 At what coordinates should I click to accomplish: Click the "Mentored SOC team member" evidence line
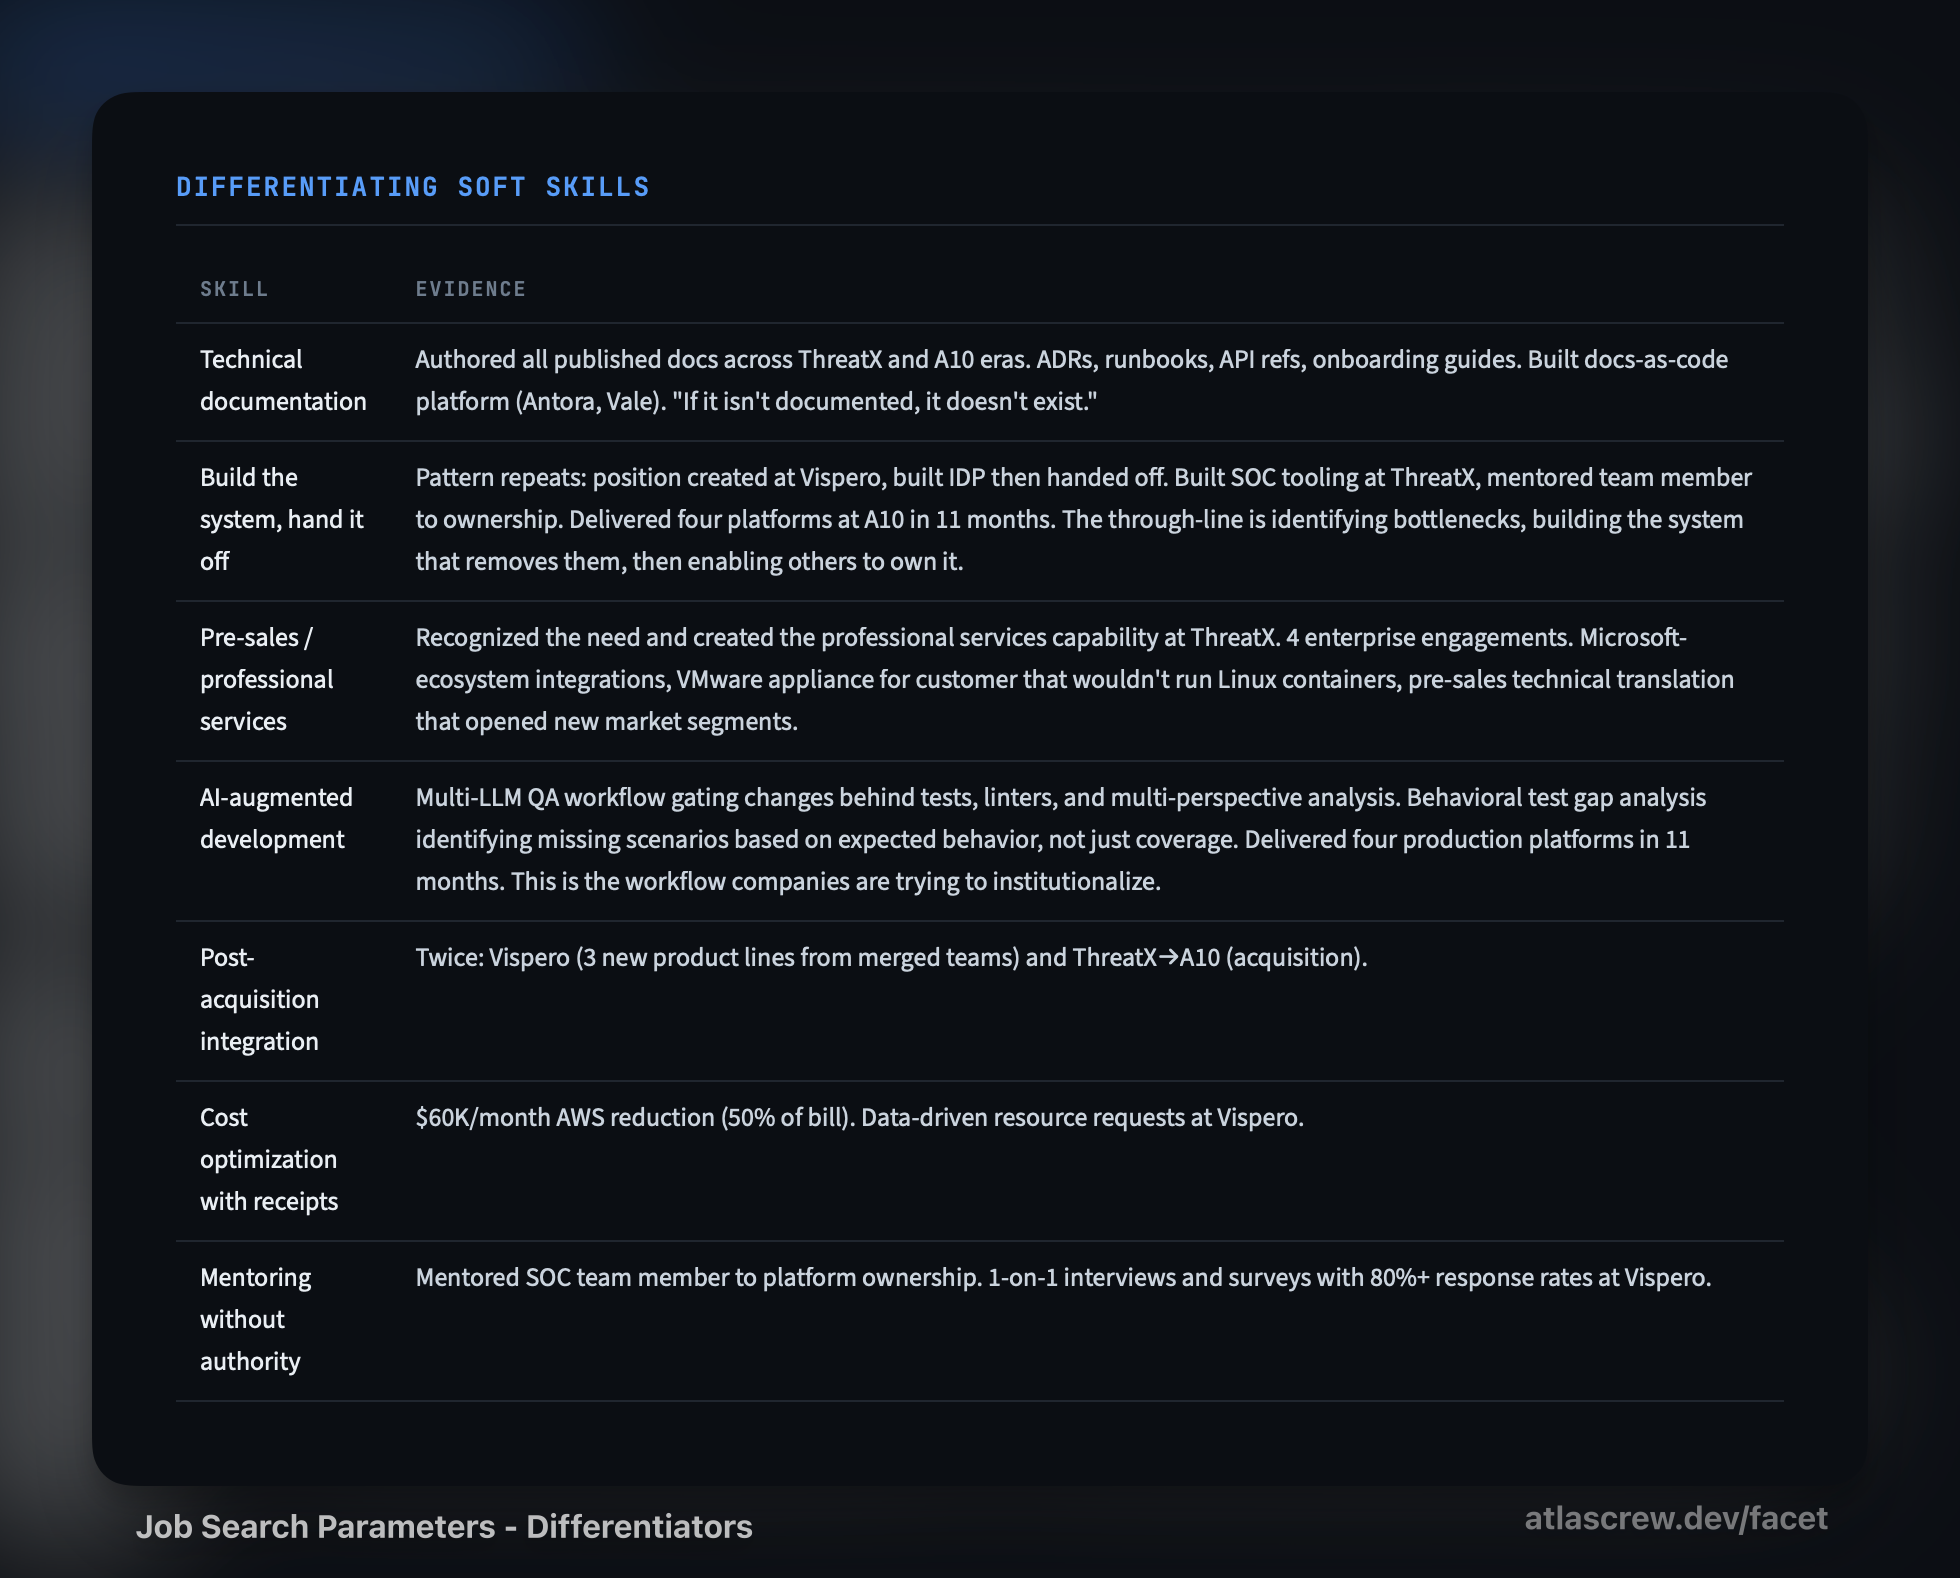coord(1063,1277)
